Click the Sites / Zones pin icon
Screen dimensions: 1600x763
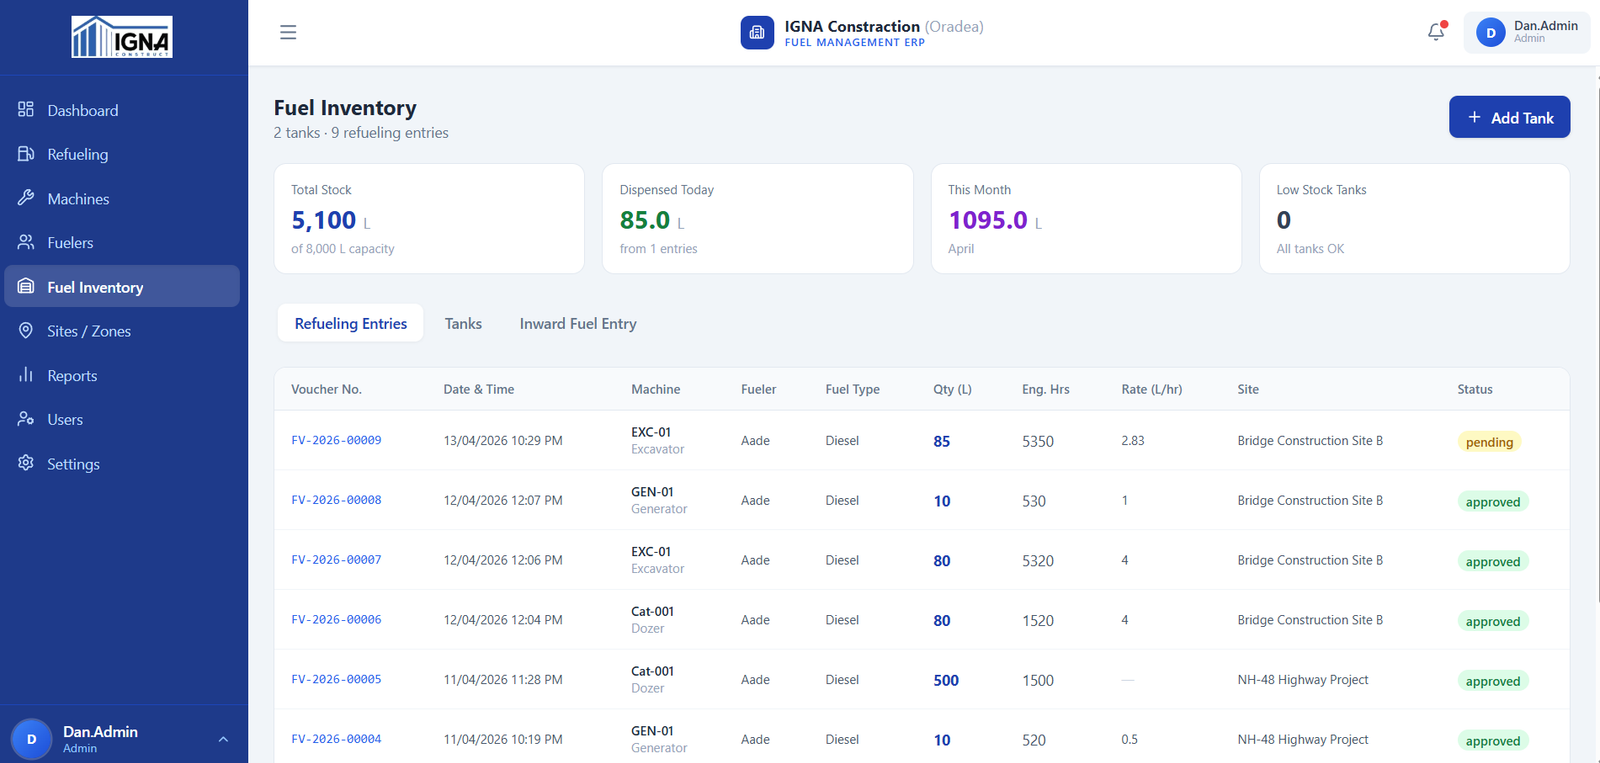pyautogui.click(x=26, y=331)
